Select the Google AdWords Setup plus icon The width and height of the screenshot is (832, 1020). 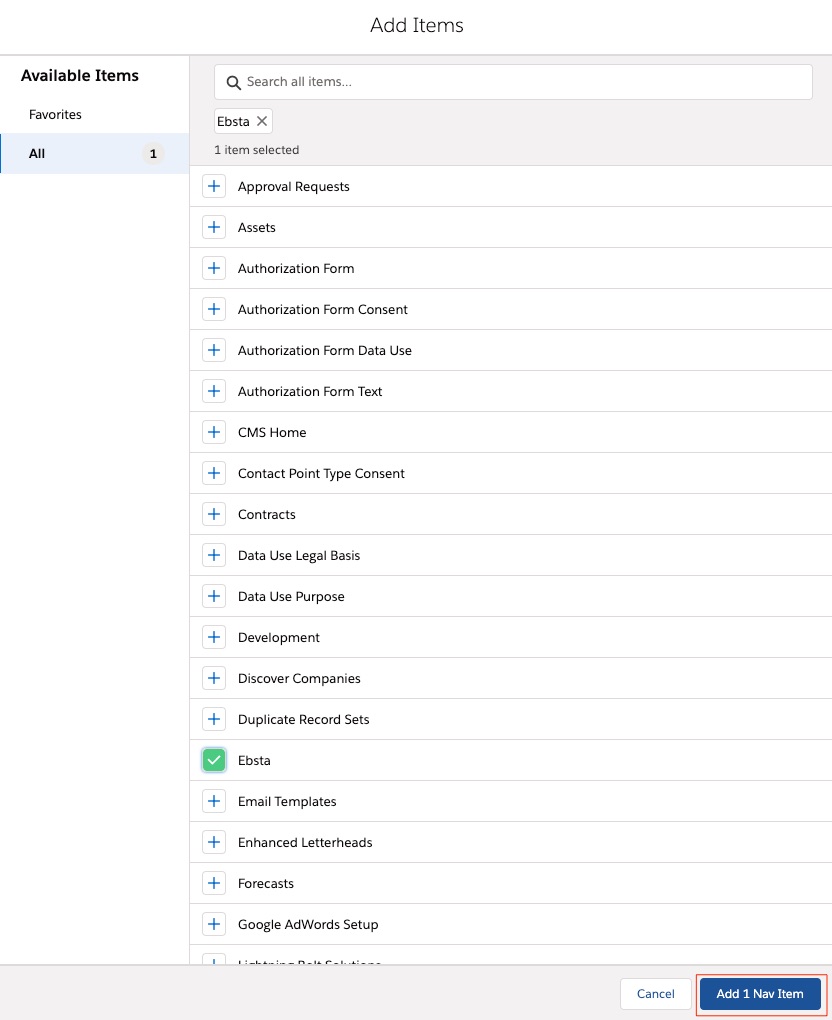(214, 925)
